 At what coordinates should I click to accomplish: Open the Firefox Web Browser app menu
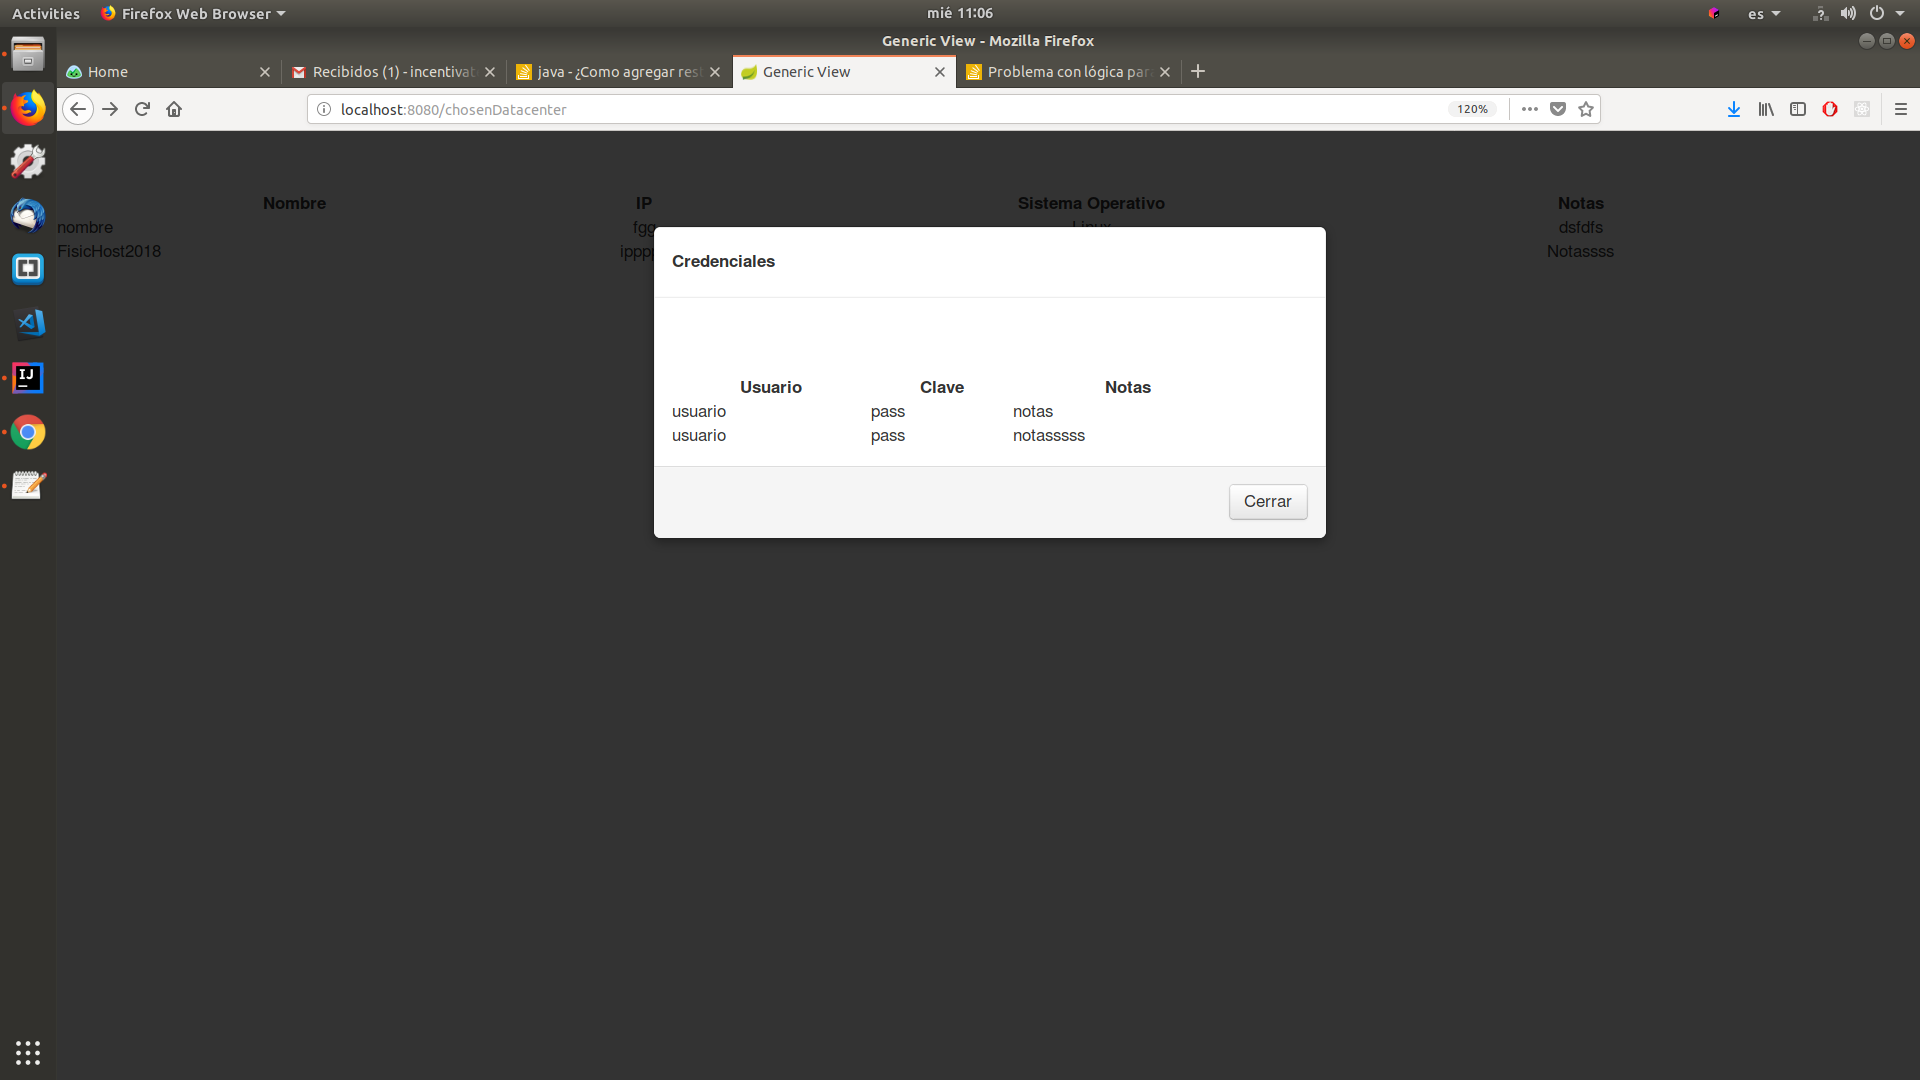tap(193, 13)
